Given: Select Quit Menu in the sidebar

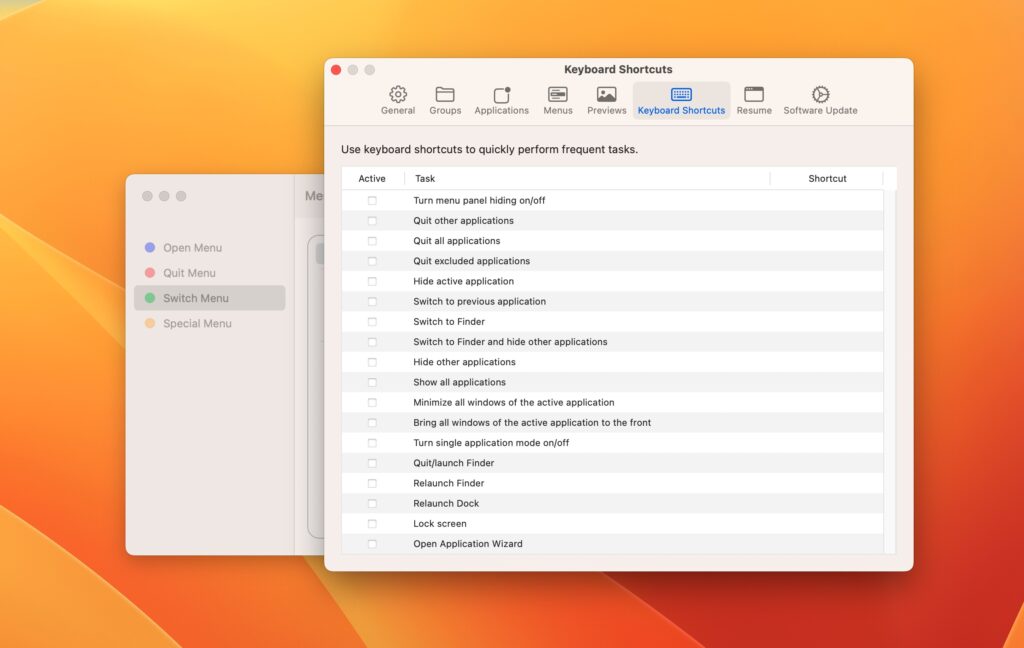Looking at the screenshot, I should pyautogui.click(x=191, y=272).
